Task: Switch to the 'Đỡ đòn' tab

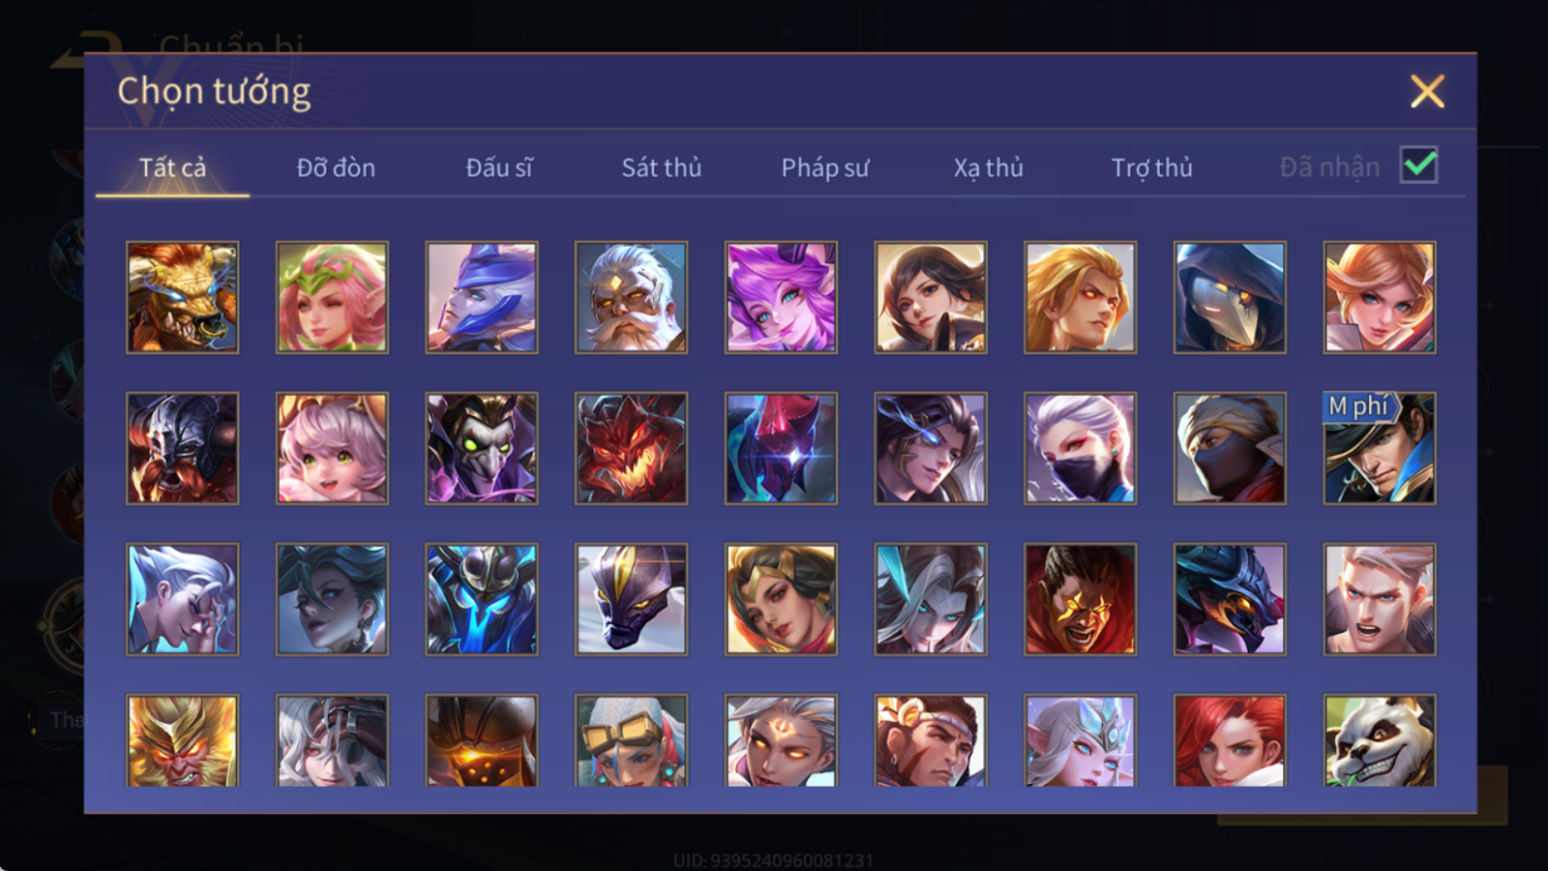Action: [336, 167]
